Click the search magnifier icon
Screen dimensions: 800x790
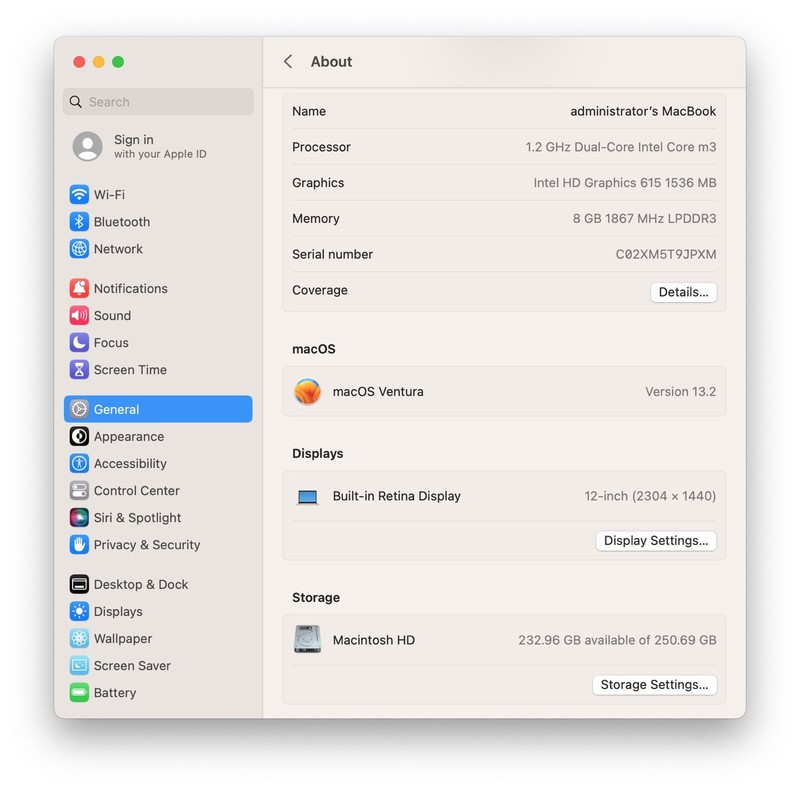pyautogui.click(x=76, y=102)
